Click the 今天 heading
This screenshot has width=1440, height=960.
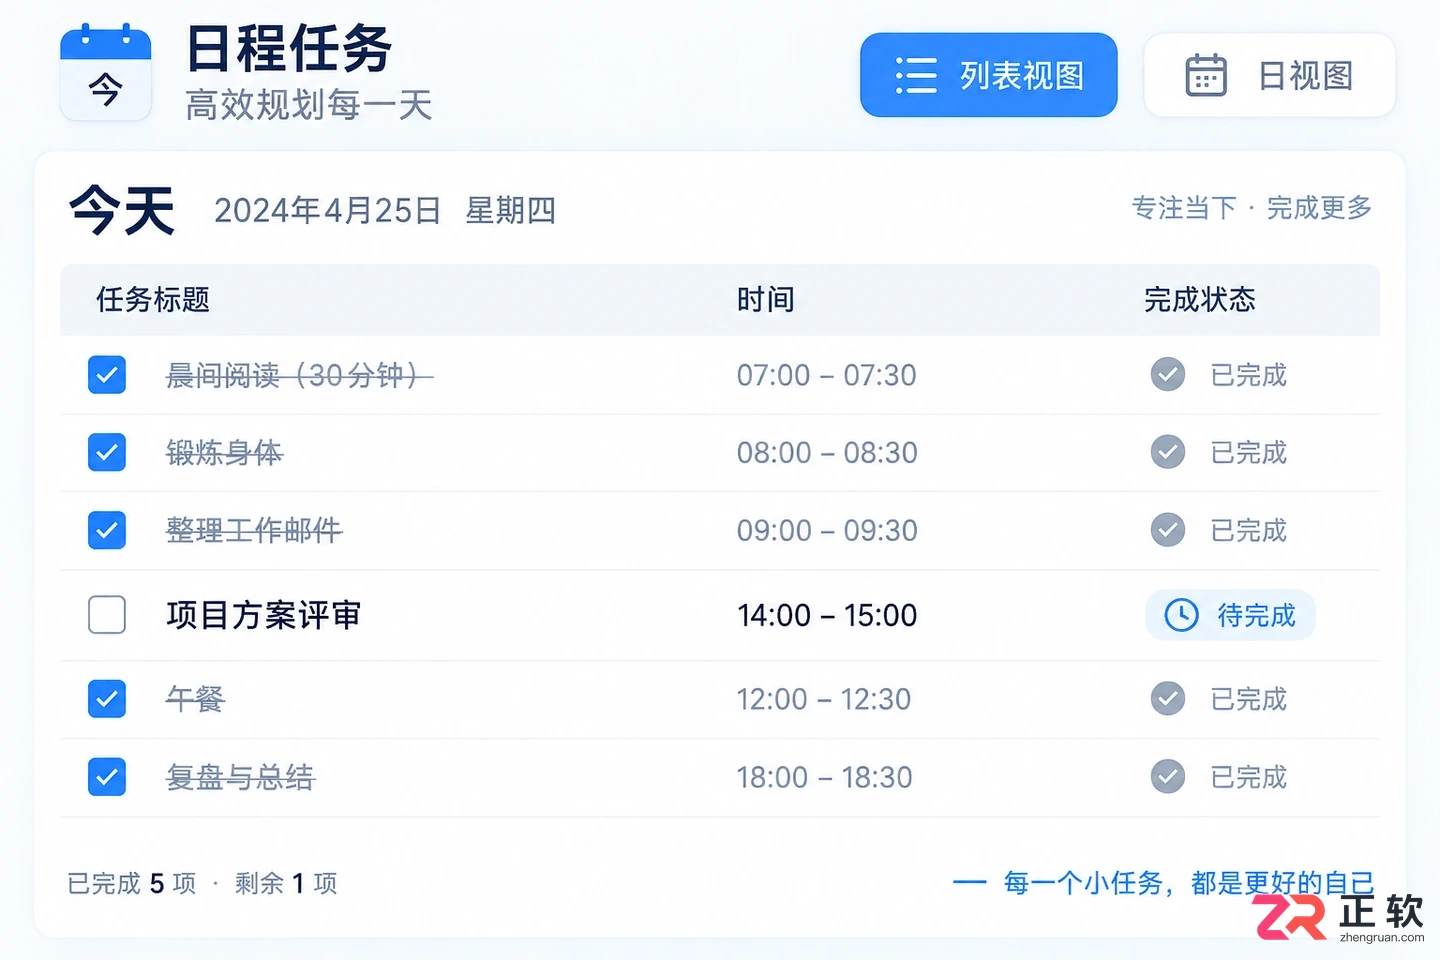122,210
